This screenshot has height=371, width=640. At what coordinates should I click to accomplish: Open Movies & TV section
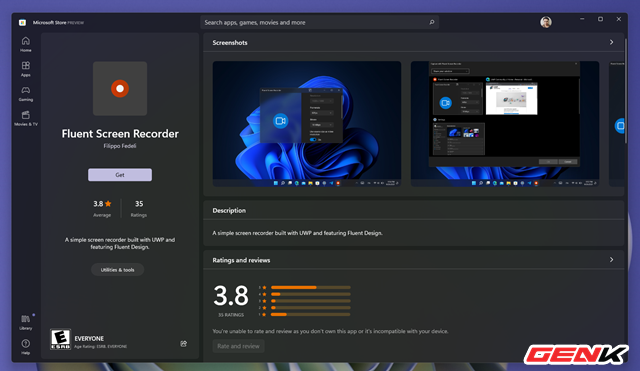coord(26,118)
